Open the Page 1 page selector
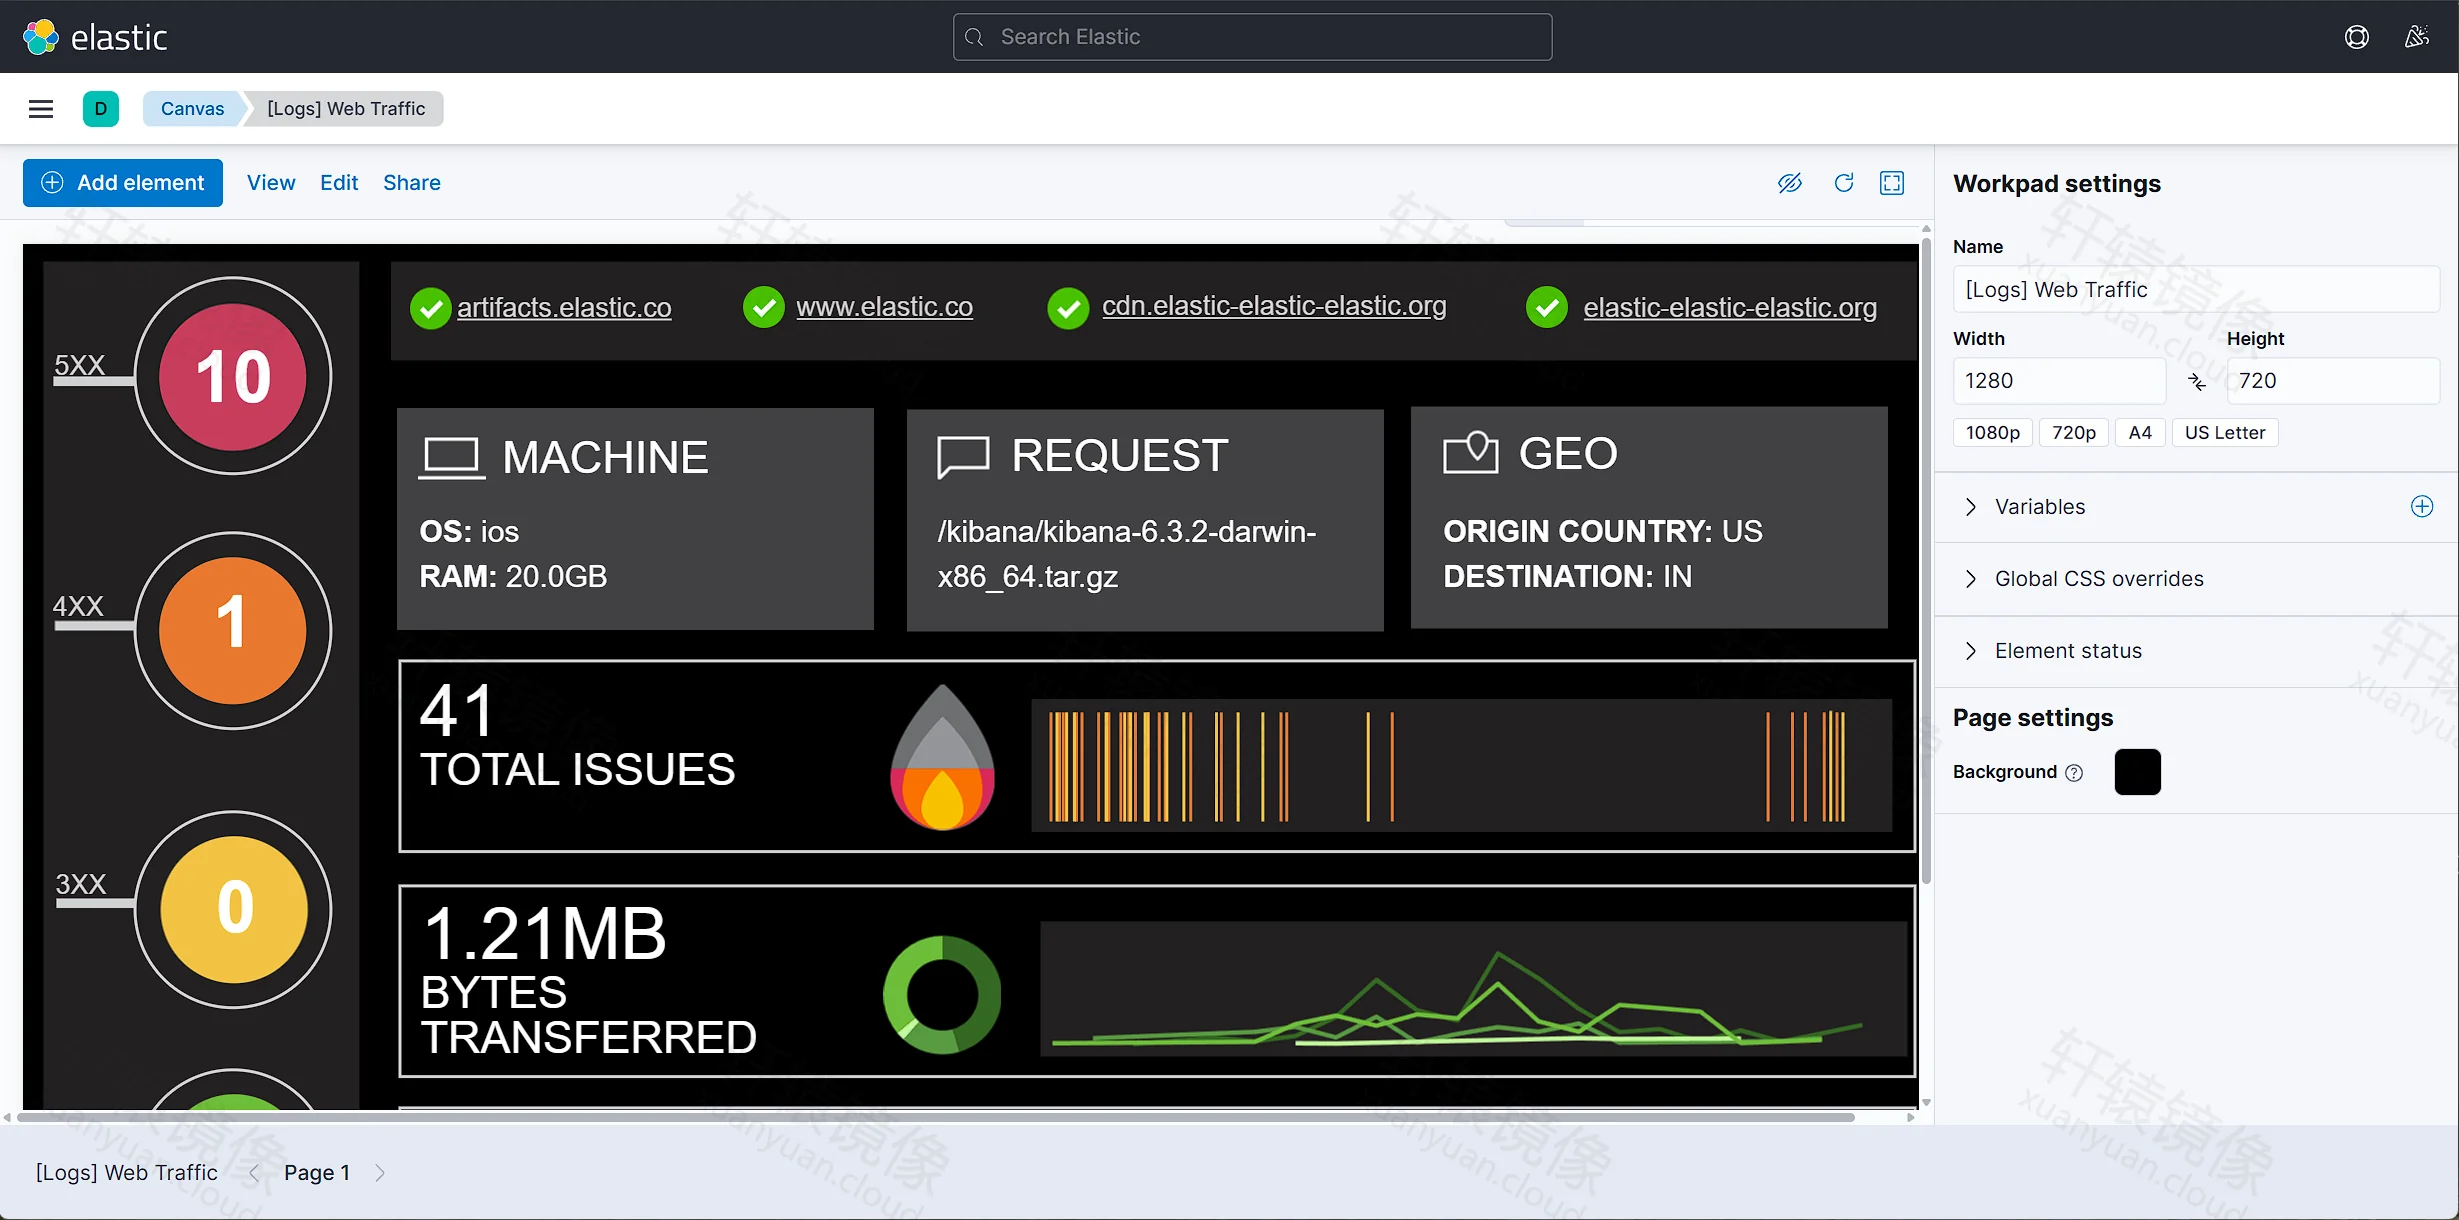Viewport: 2459px width, 1220px height. pyautogui.click(x=317, y=1173)
